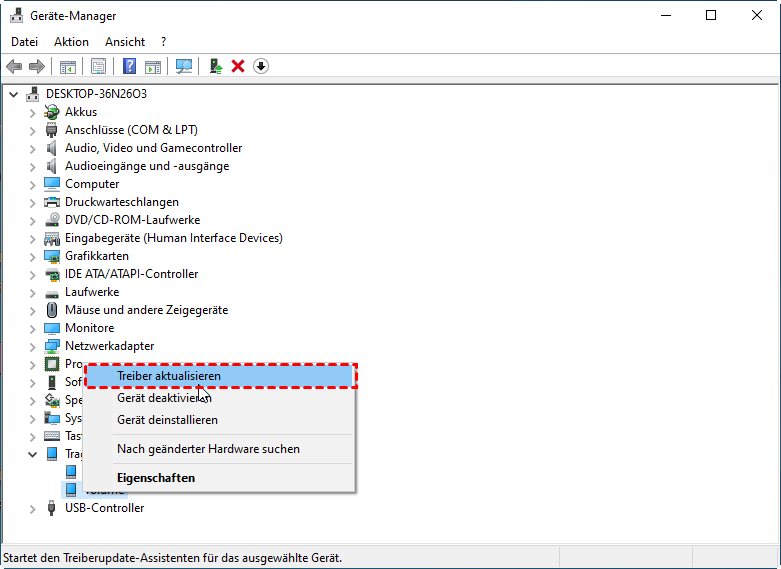Click the black down-arrow circle toolbar icon

coord(261,66)
